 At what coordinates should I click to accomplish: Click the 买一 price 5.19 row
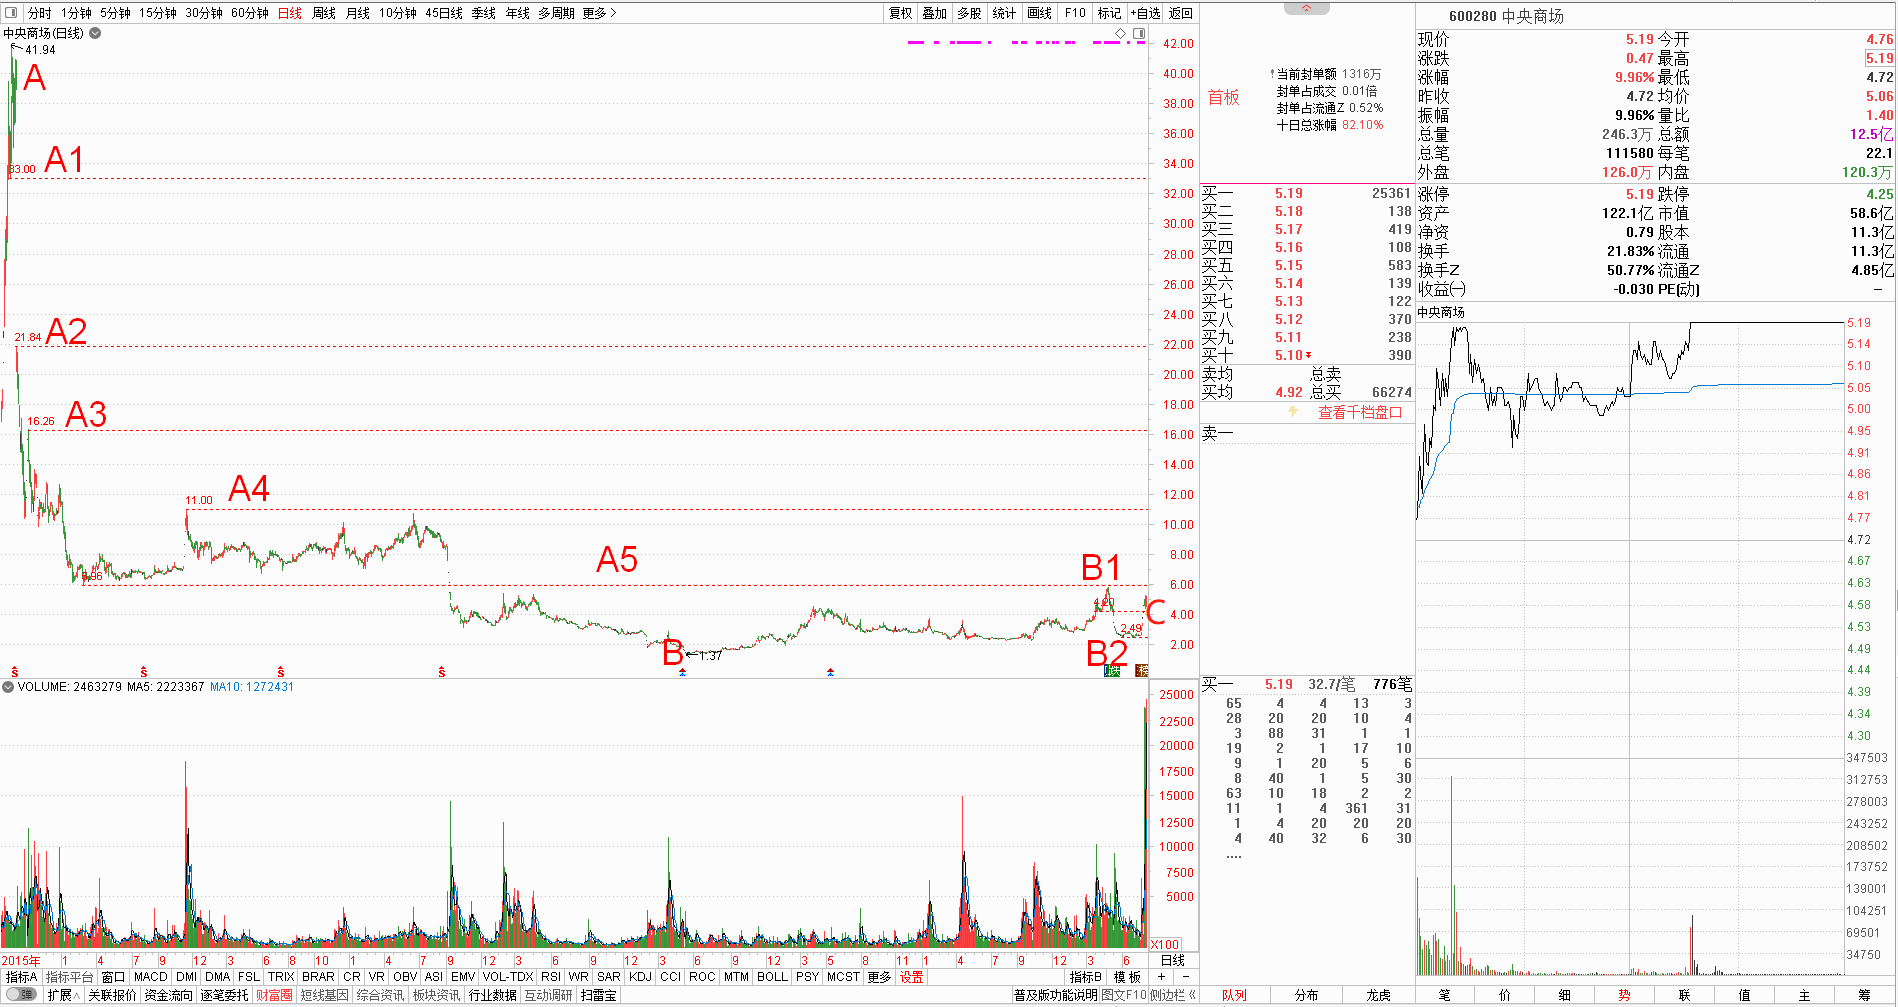[x=1306, y=193]
